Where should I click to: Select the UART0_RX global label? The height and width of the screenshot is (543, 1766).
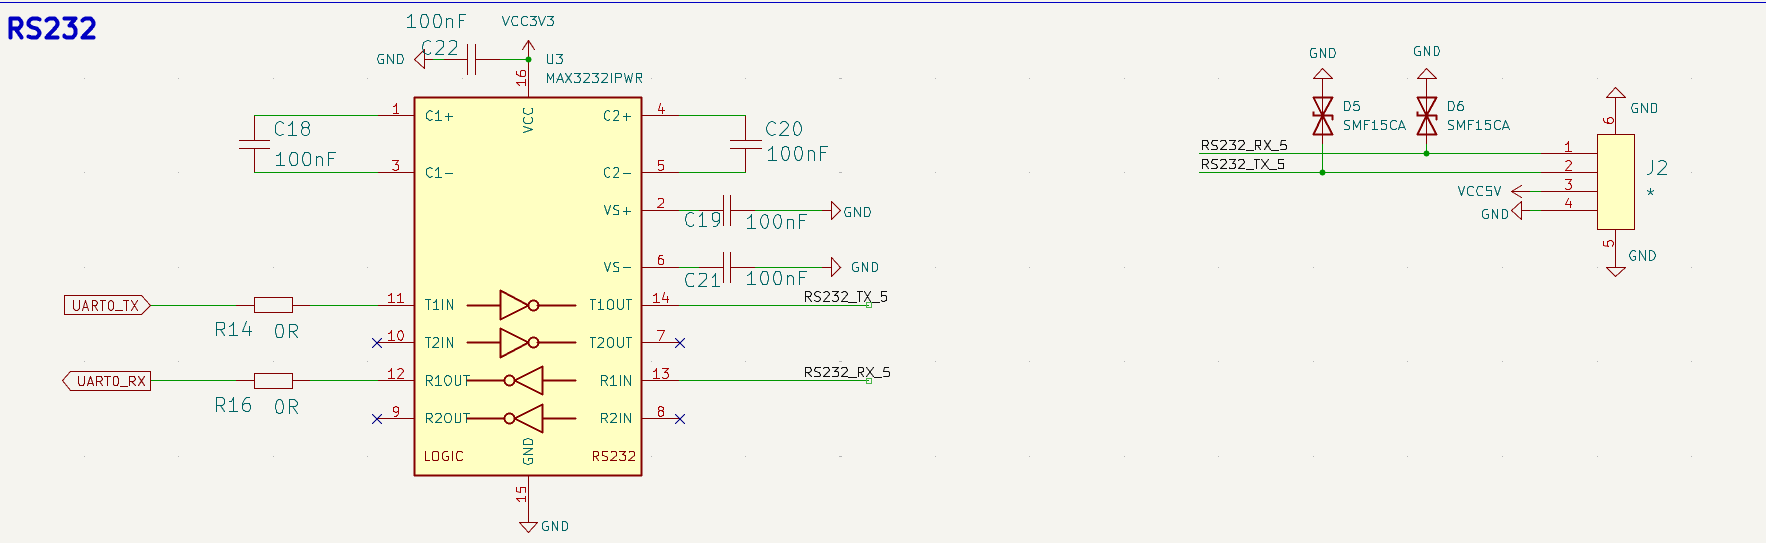tap(107, 381)
